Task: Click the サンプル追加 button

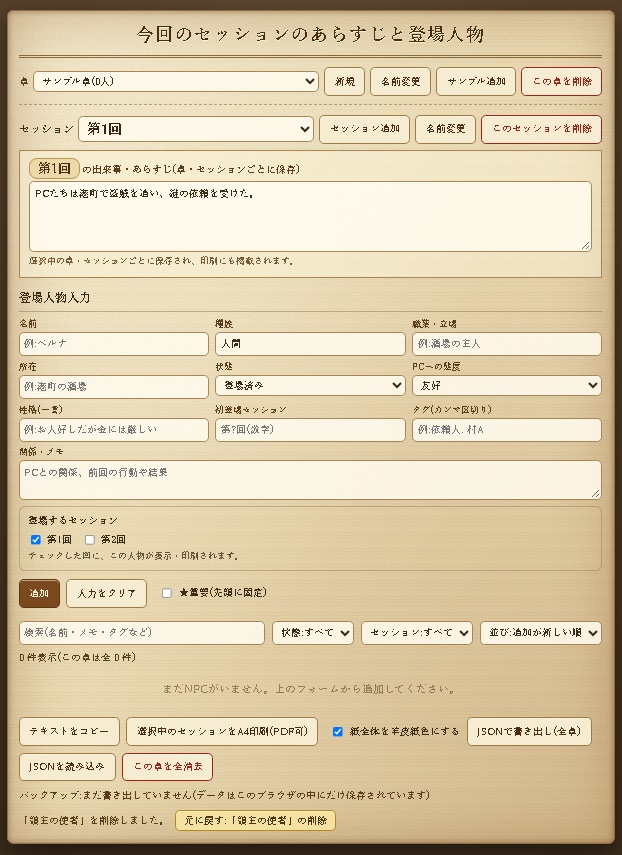Action: [476, 82]
